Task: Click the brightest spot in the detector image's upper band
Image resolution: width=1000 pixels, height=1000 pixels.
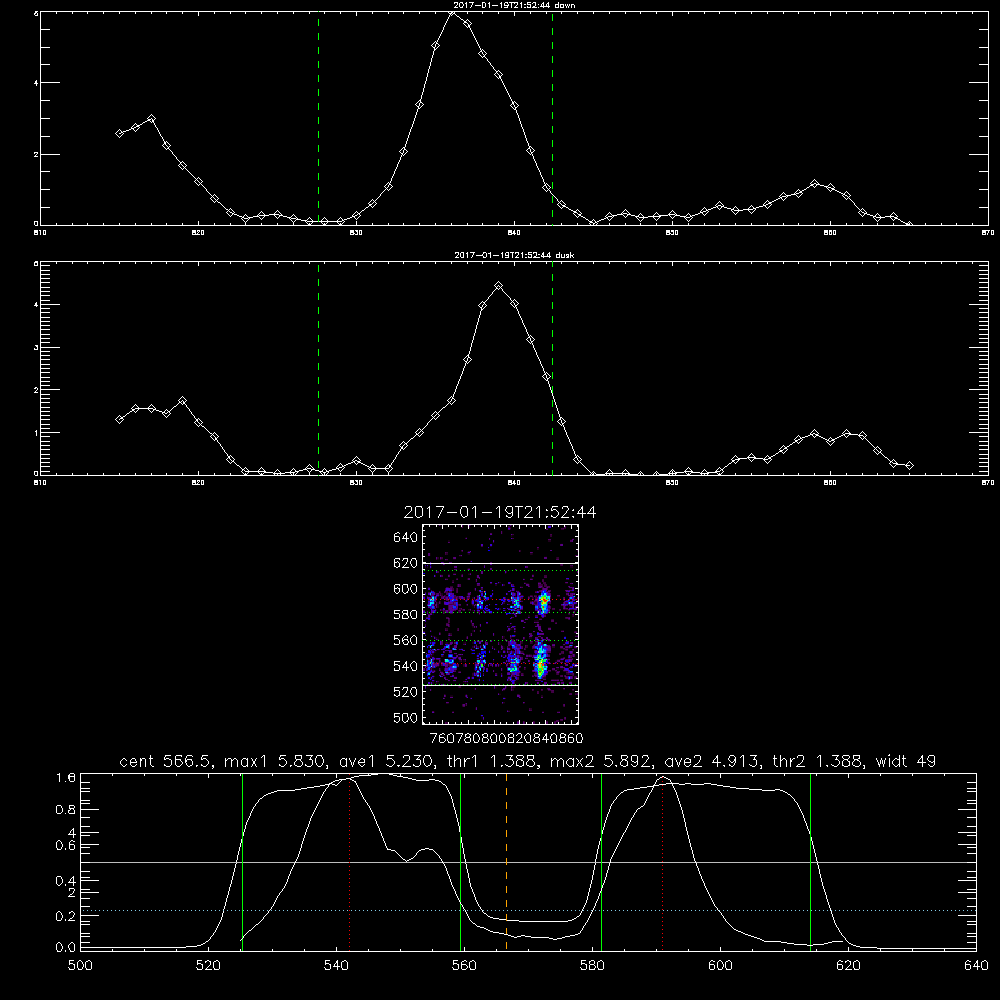Action: 543,600
